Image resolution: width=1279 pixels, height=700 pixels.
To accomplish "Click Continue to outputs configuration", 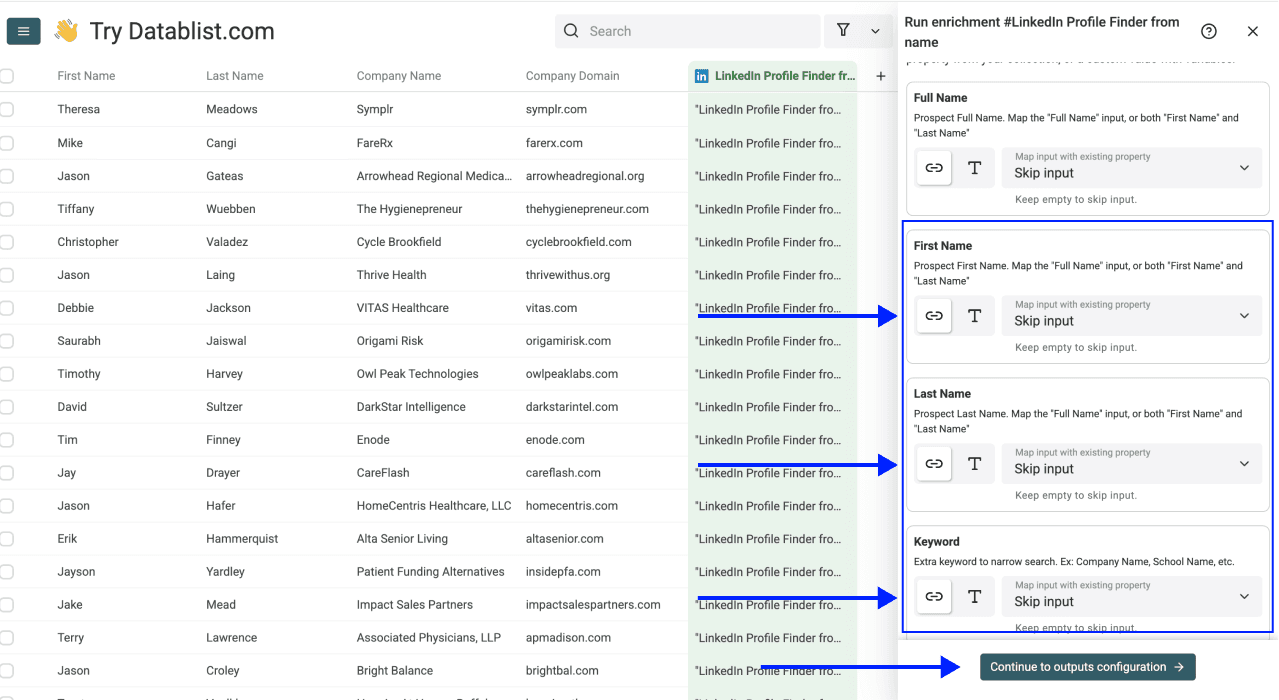I will [x=1087, y=666].
